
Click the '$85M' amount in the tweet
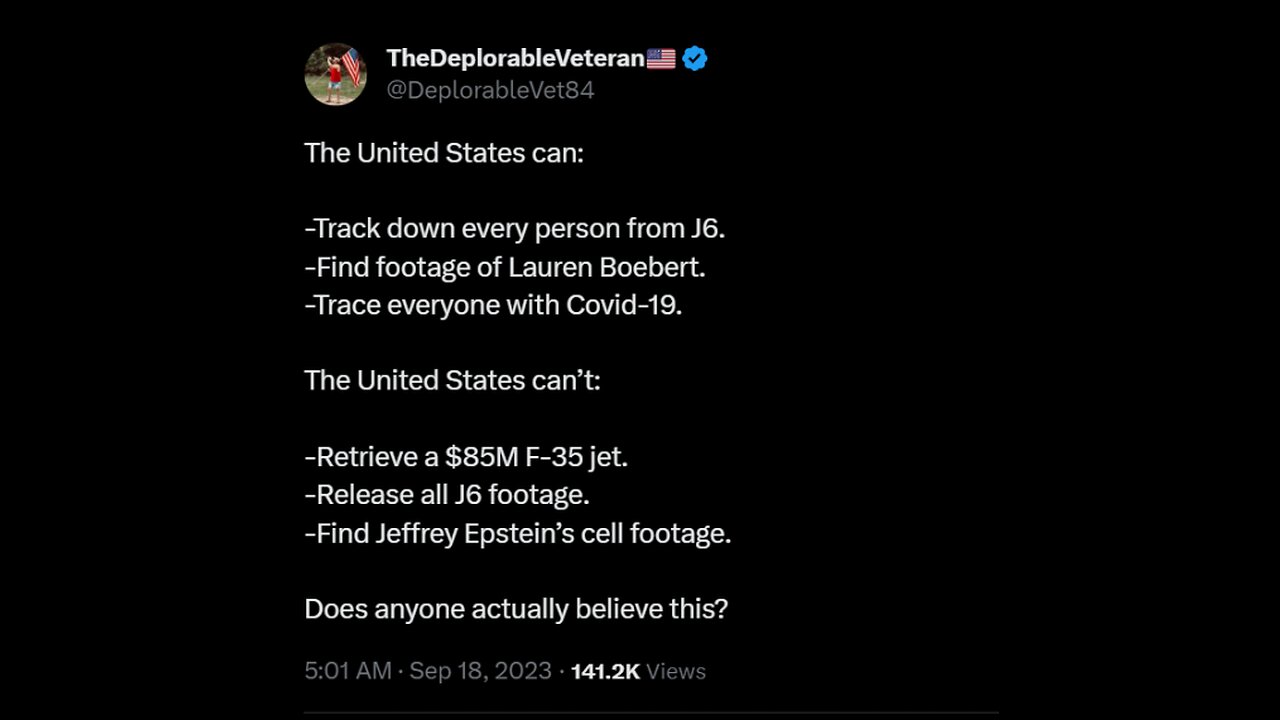pos(482,457)
